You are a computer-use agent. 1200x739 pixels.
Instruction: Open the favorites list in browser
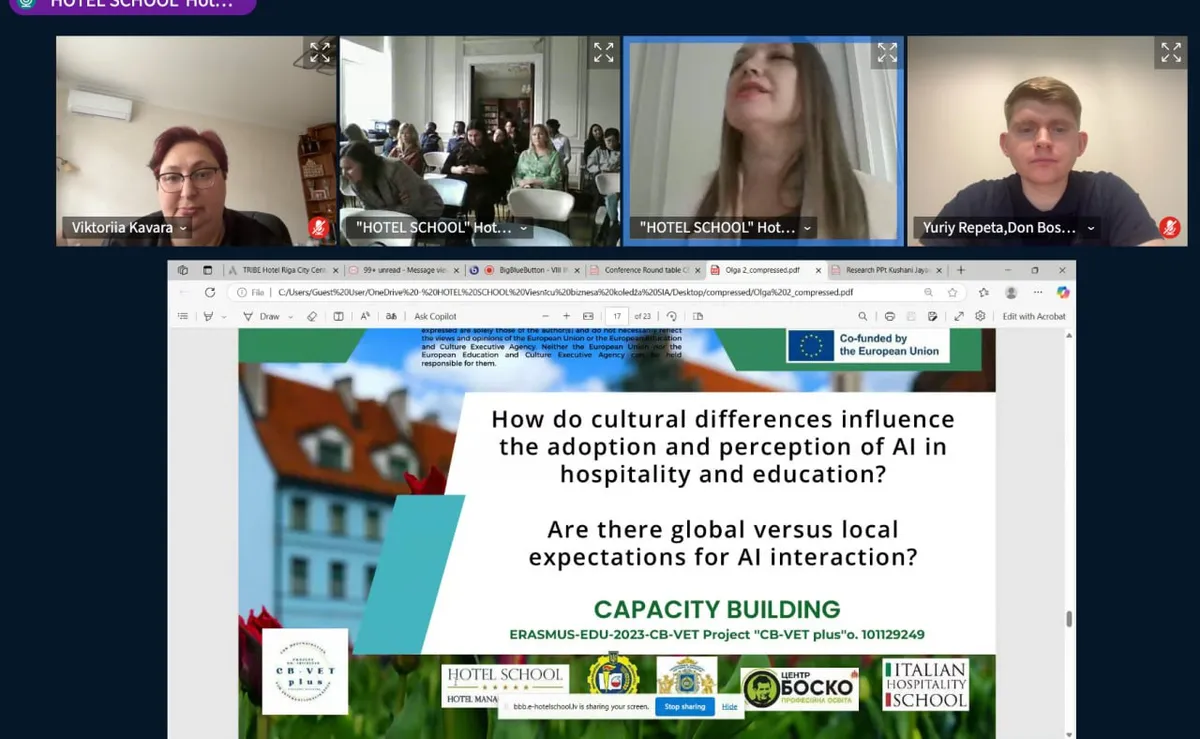coord(984,292)
